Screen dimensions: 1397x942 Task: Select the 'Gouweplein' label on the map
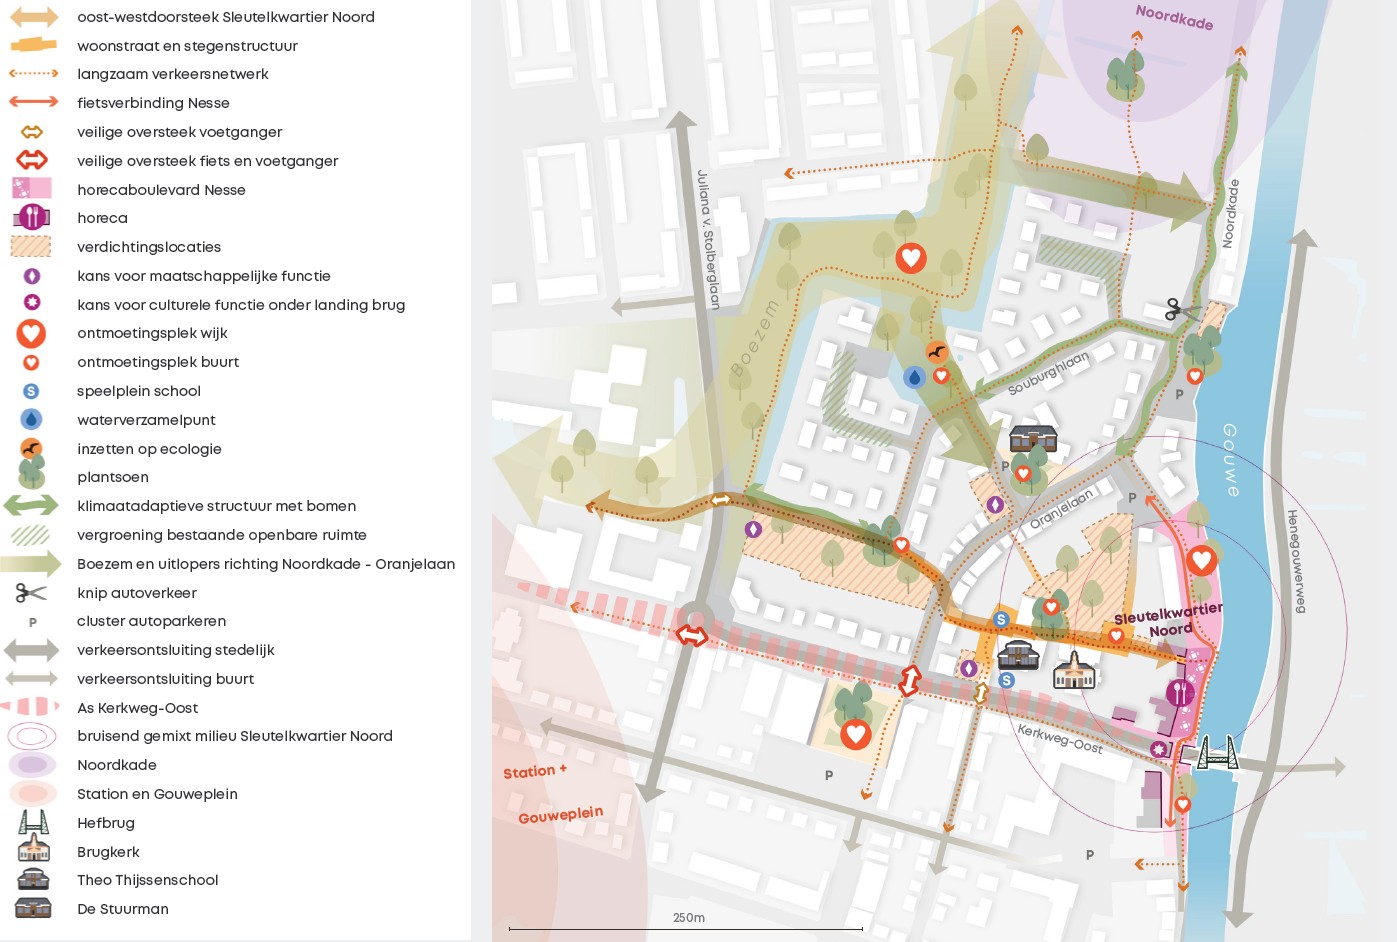[x=560, y=815]
